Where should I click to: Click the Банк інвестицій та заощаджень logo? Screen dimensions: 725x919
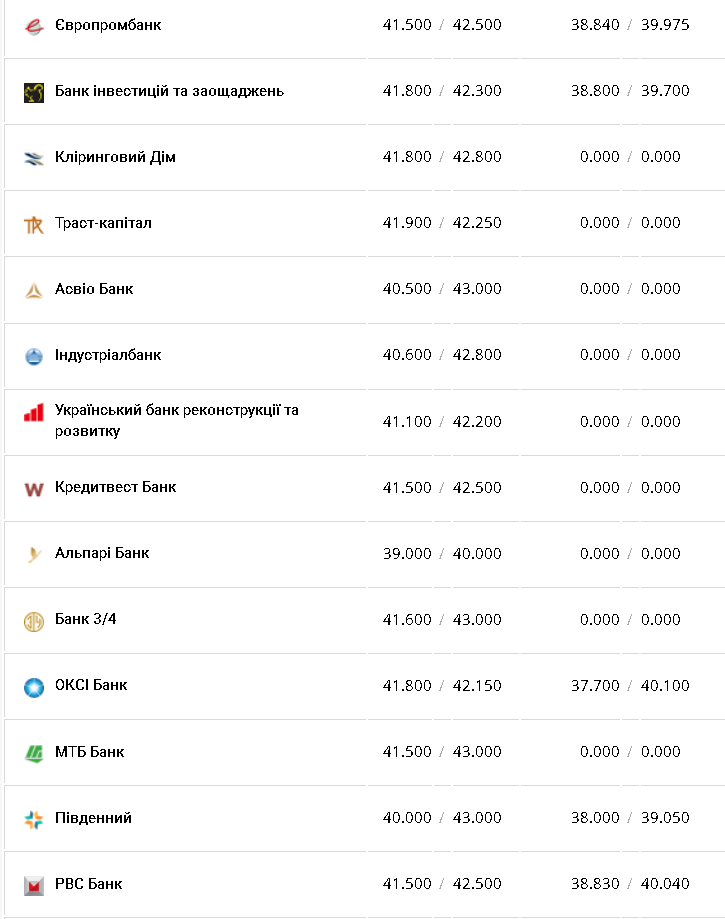[34, 92]
